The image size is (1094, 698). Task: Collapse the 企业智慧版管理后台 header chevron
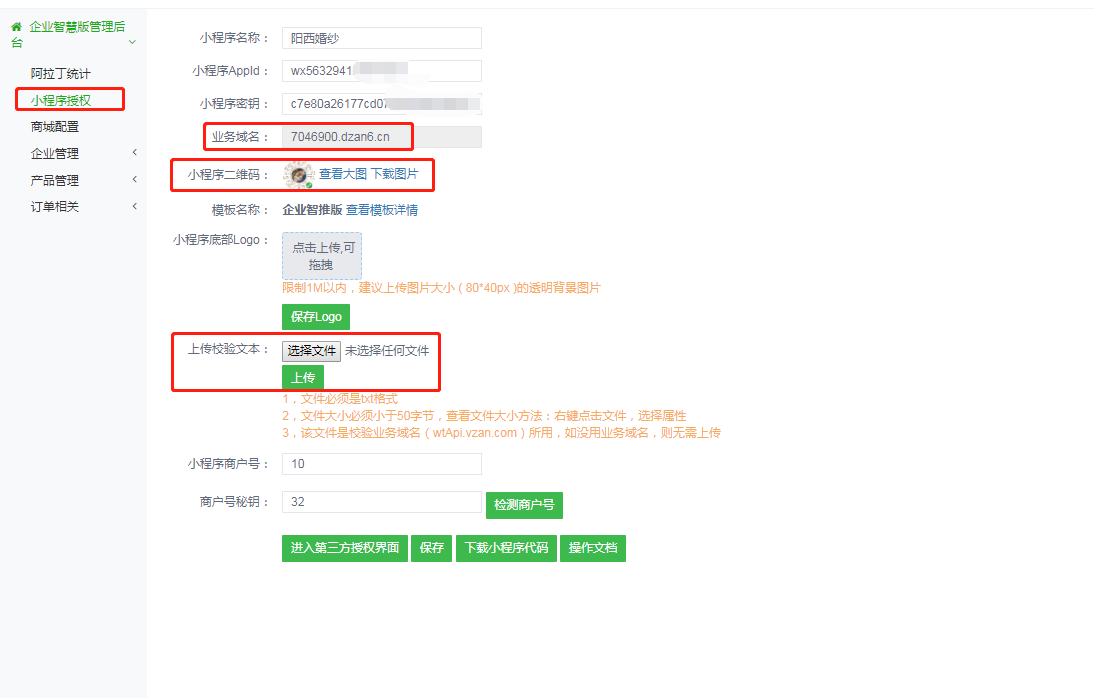(132, 42)
